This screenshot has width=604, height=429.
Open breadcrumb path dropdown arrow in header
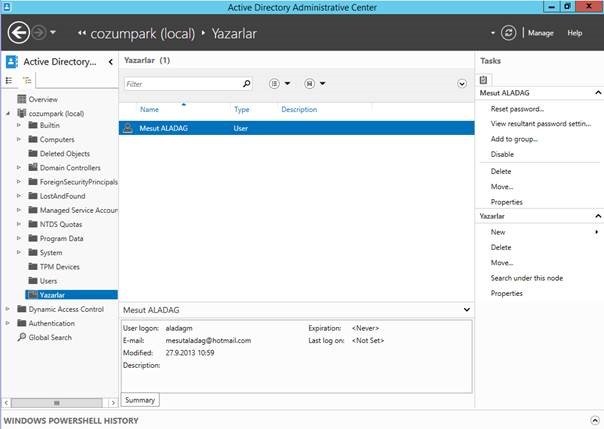(x=492, y=33)
